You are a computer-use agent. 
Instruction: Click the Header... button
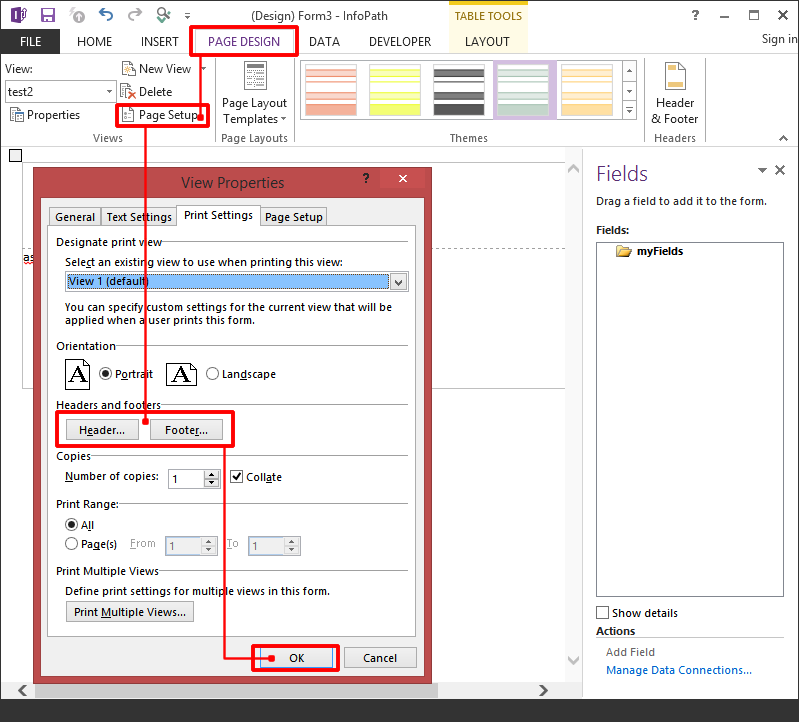[x=102, y=430]
